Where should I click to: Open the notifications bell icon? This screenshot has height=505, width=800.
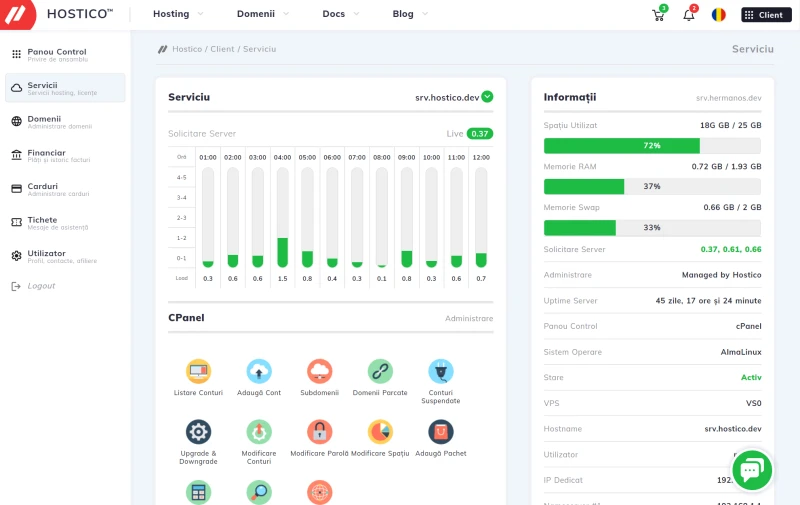pos(689,15)
